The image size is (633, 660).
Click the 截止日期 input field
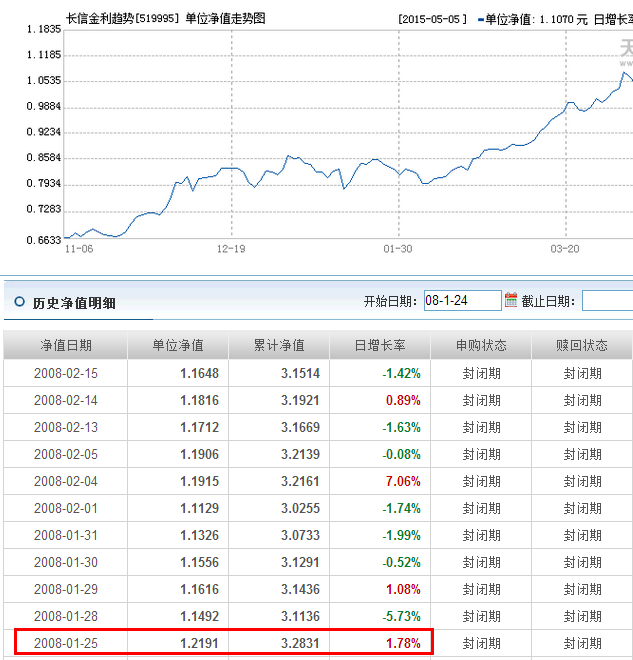(x=606, y=300)
